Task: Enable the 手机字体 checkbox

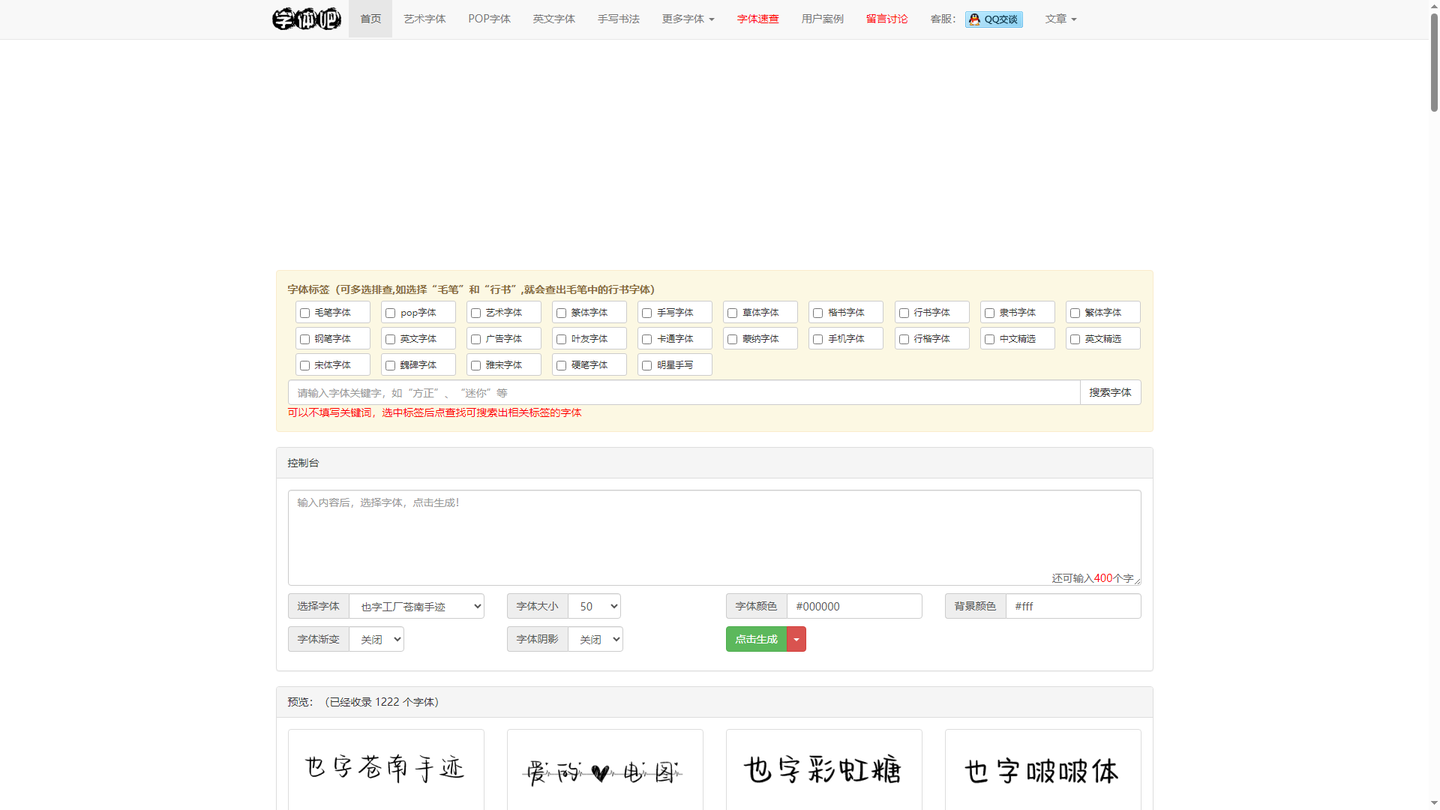Action: pos(818,339)
